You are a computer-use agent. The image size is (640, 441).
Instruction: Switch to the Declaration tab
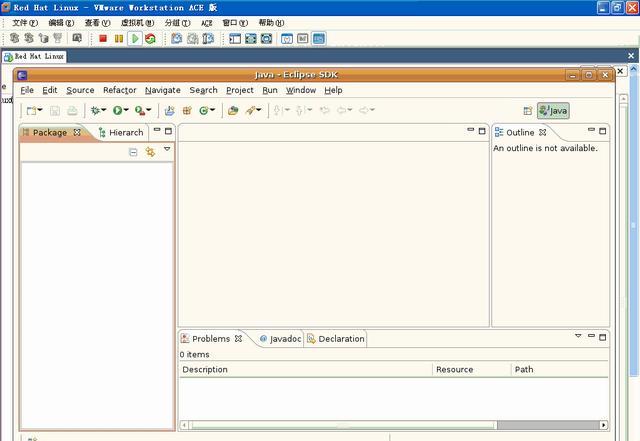336,339
